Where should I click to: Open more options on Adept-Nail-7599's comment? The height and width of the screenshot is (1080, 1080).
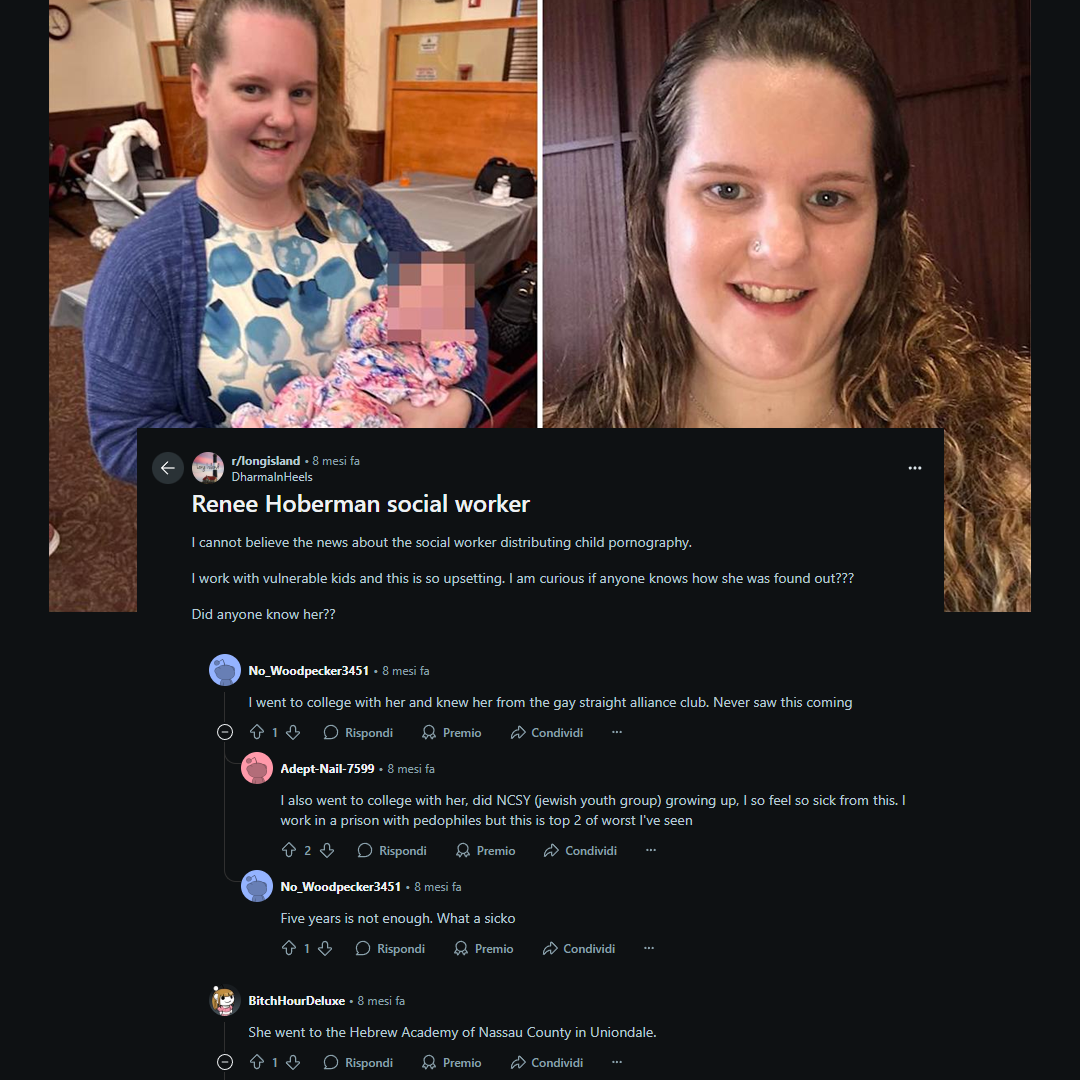(x=651, y=851)
